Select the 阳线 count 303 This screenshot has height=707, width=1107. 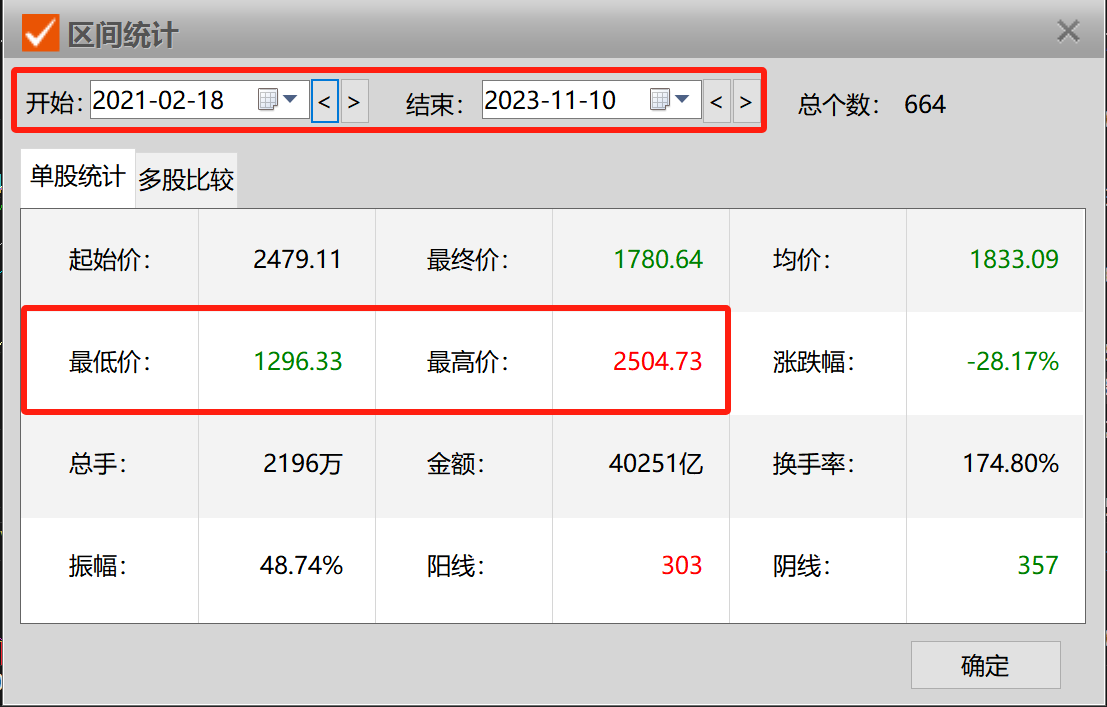pyautogui.click(x=681, y=565)
